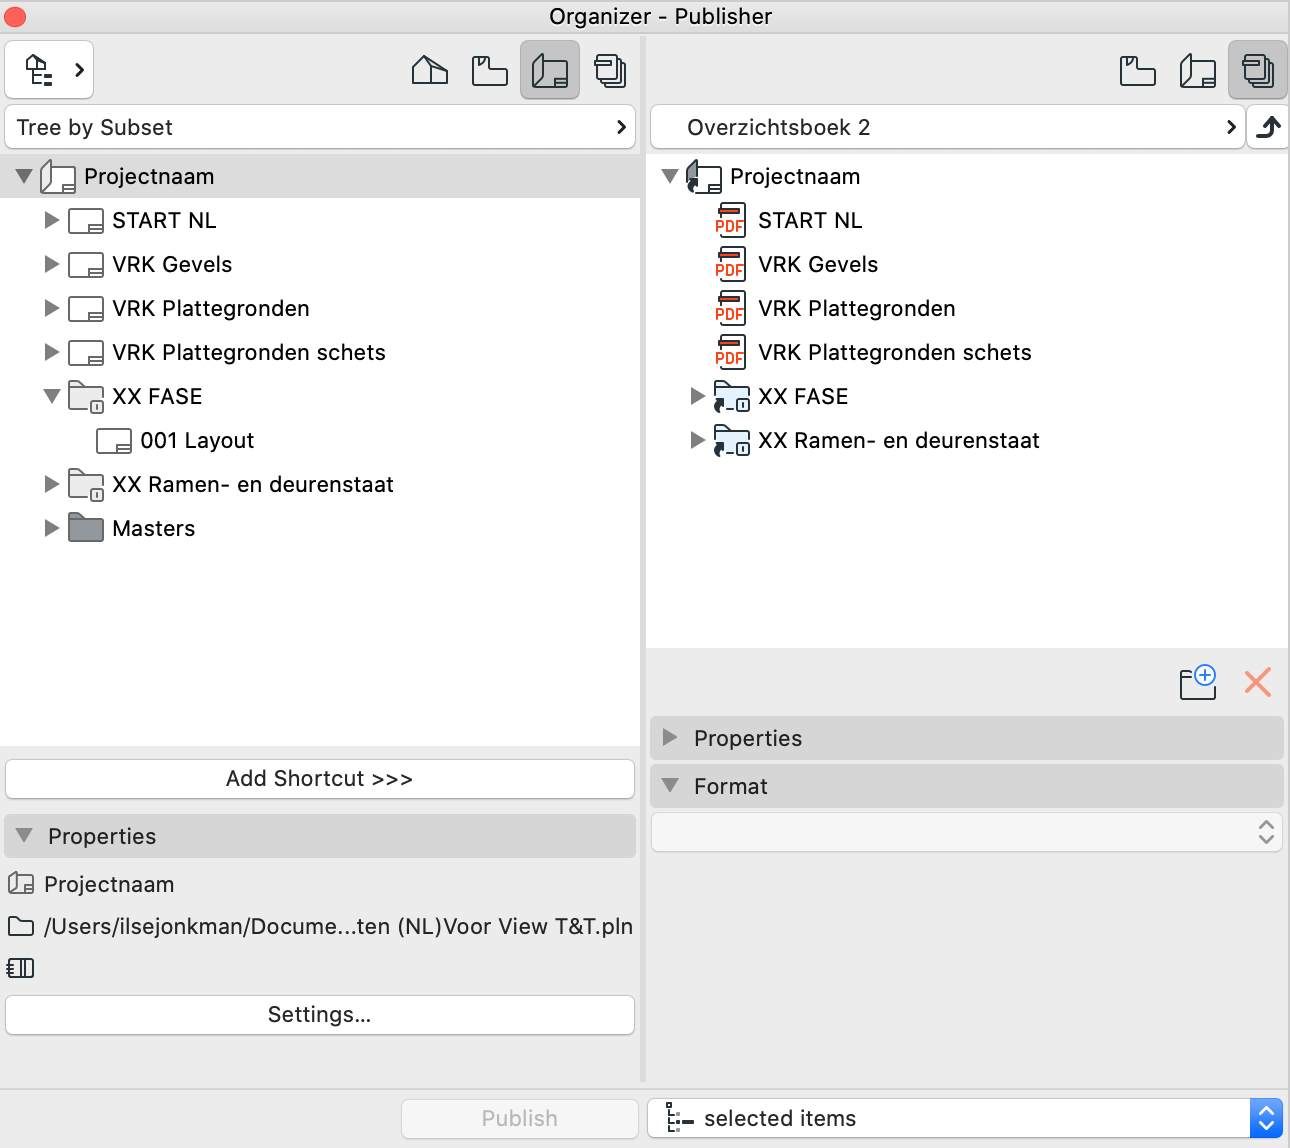Go up one level in publisher sets
Image resolution: width=1290 pixels, height=1148 pixels.
pos(1268,127)
